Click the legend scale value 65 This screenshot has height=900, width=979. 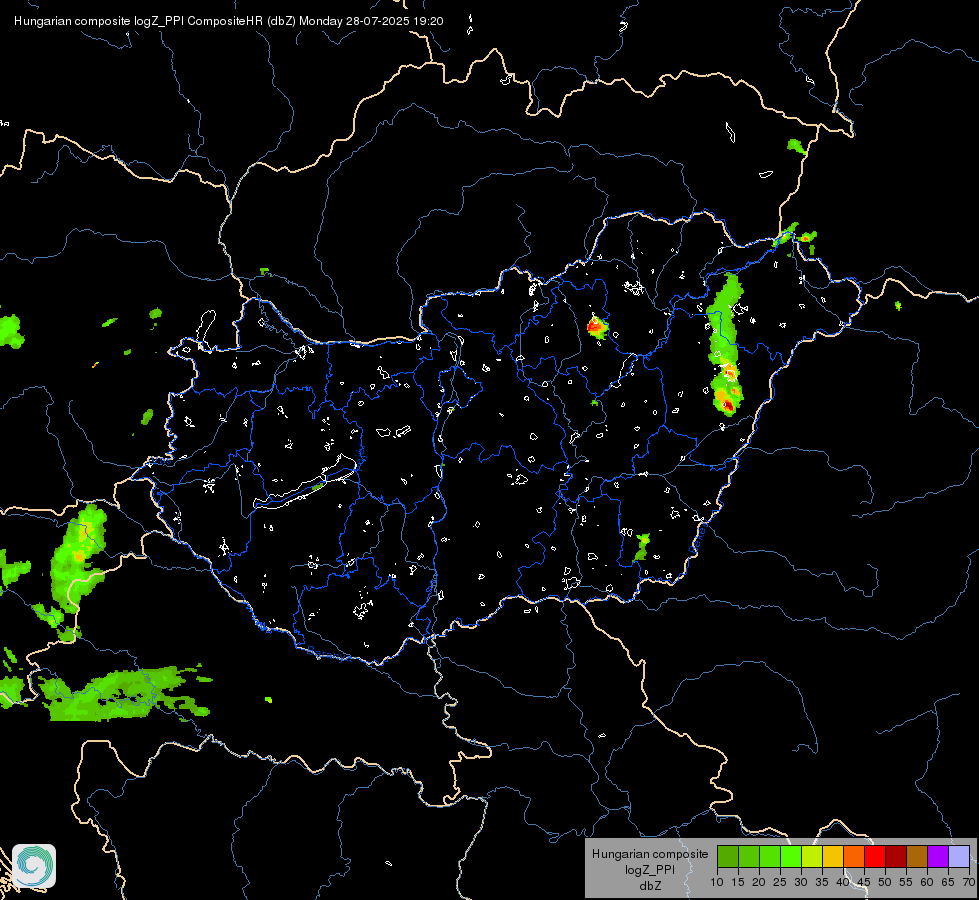[x=948, y=883]
